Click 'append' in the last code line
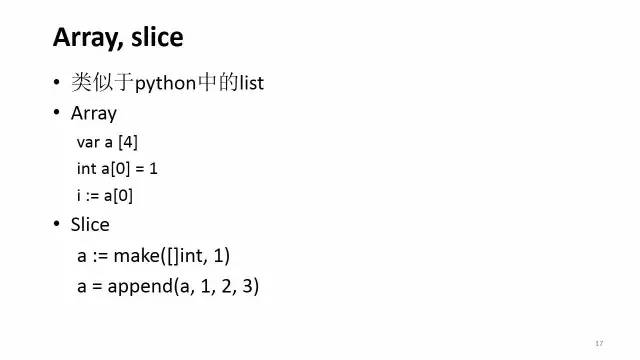 140,287
